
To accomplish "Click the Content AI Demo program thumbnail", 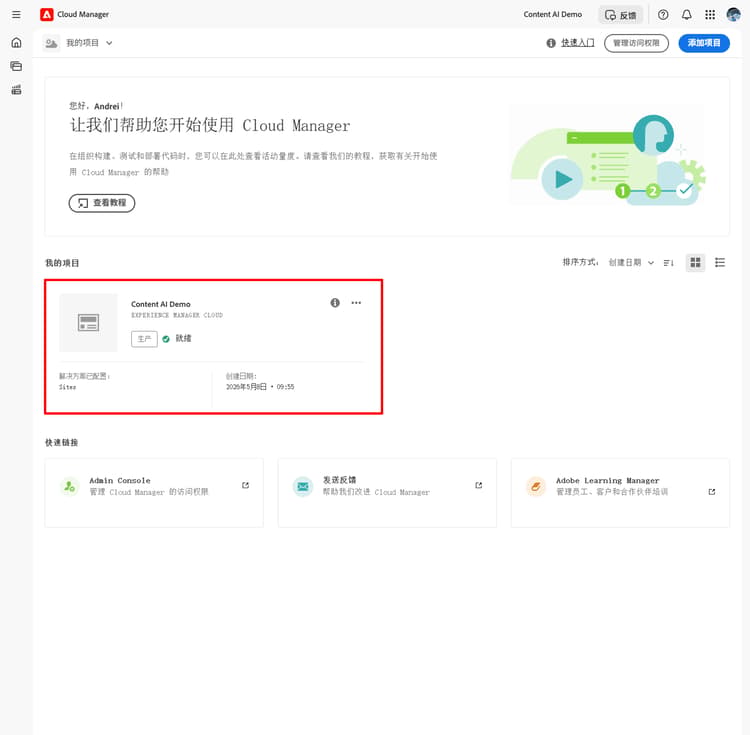I will tap(88, 323).
